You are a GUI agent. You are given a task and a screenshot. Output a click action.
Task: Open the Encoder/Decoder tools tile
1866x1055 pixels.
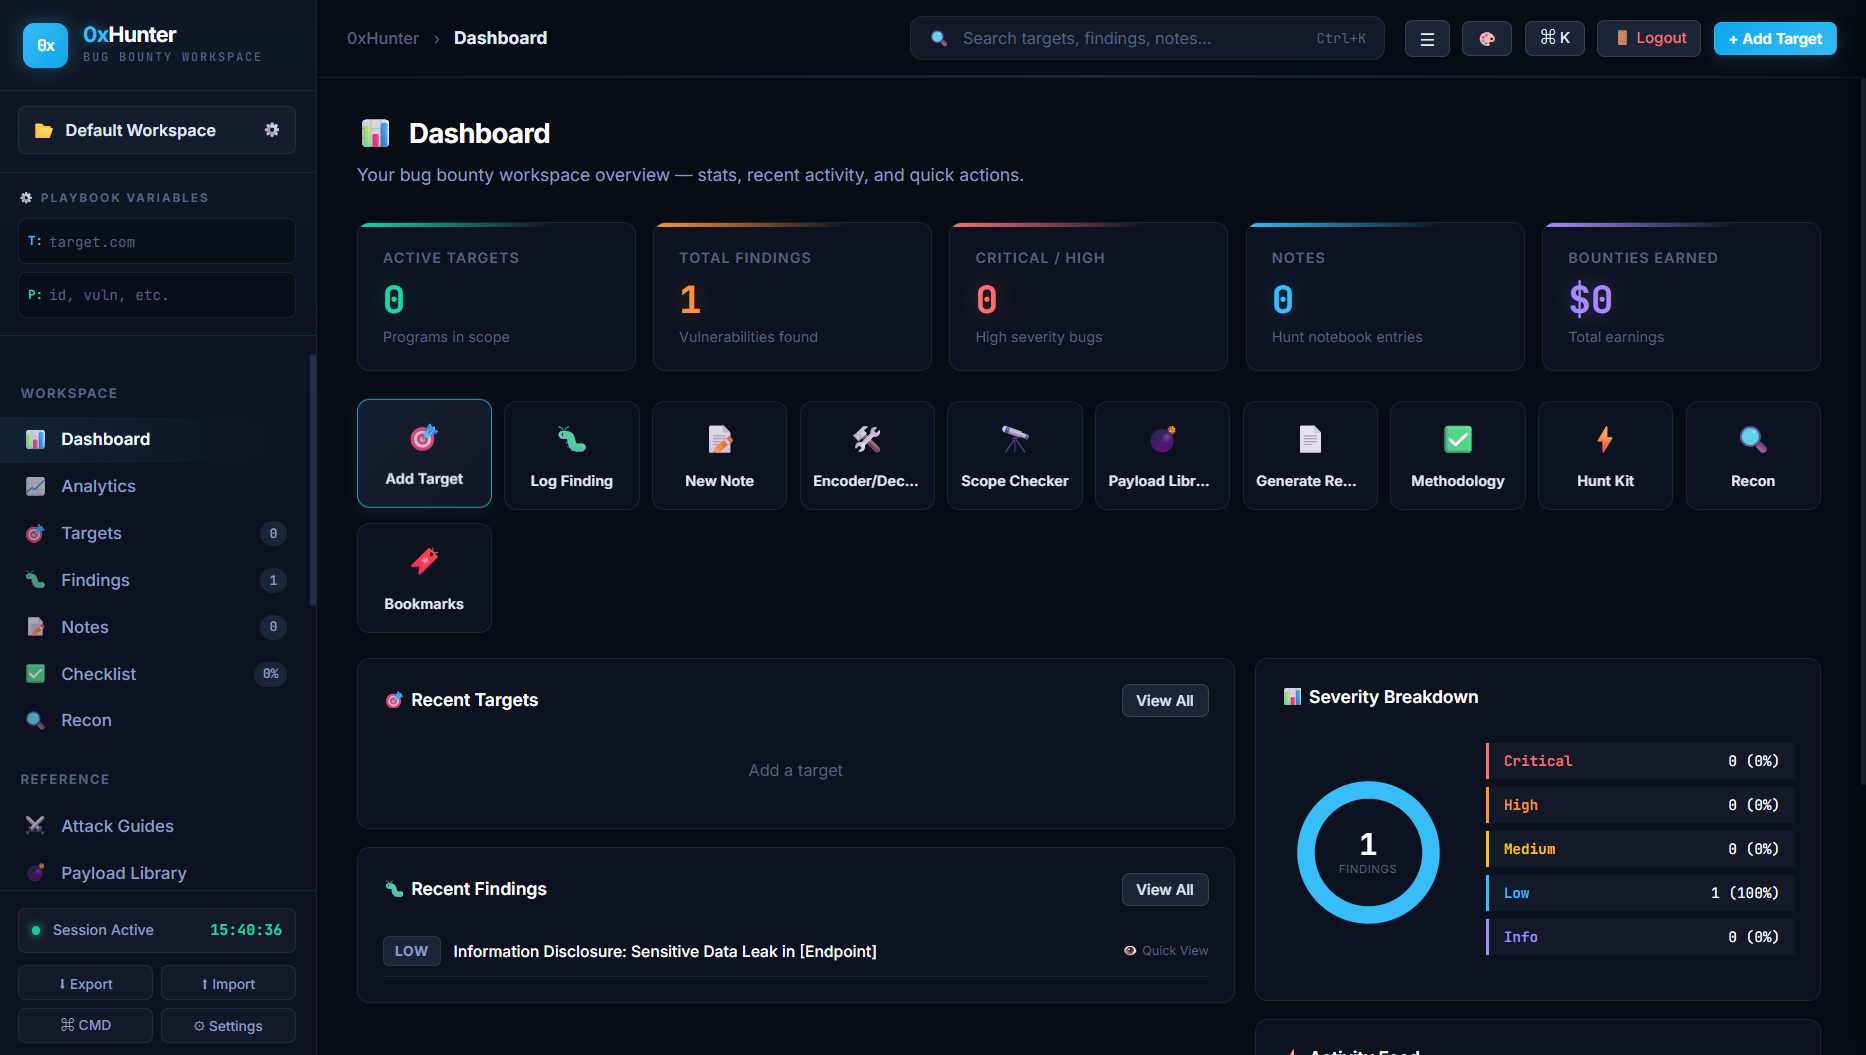867,456
